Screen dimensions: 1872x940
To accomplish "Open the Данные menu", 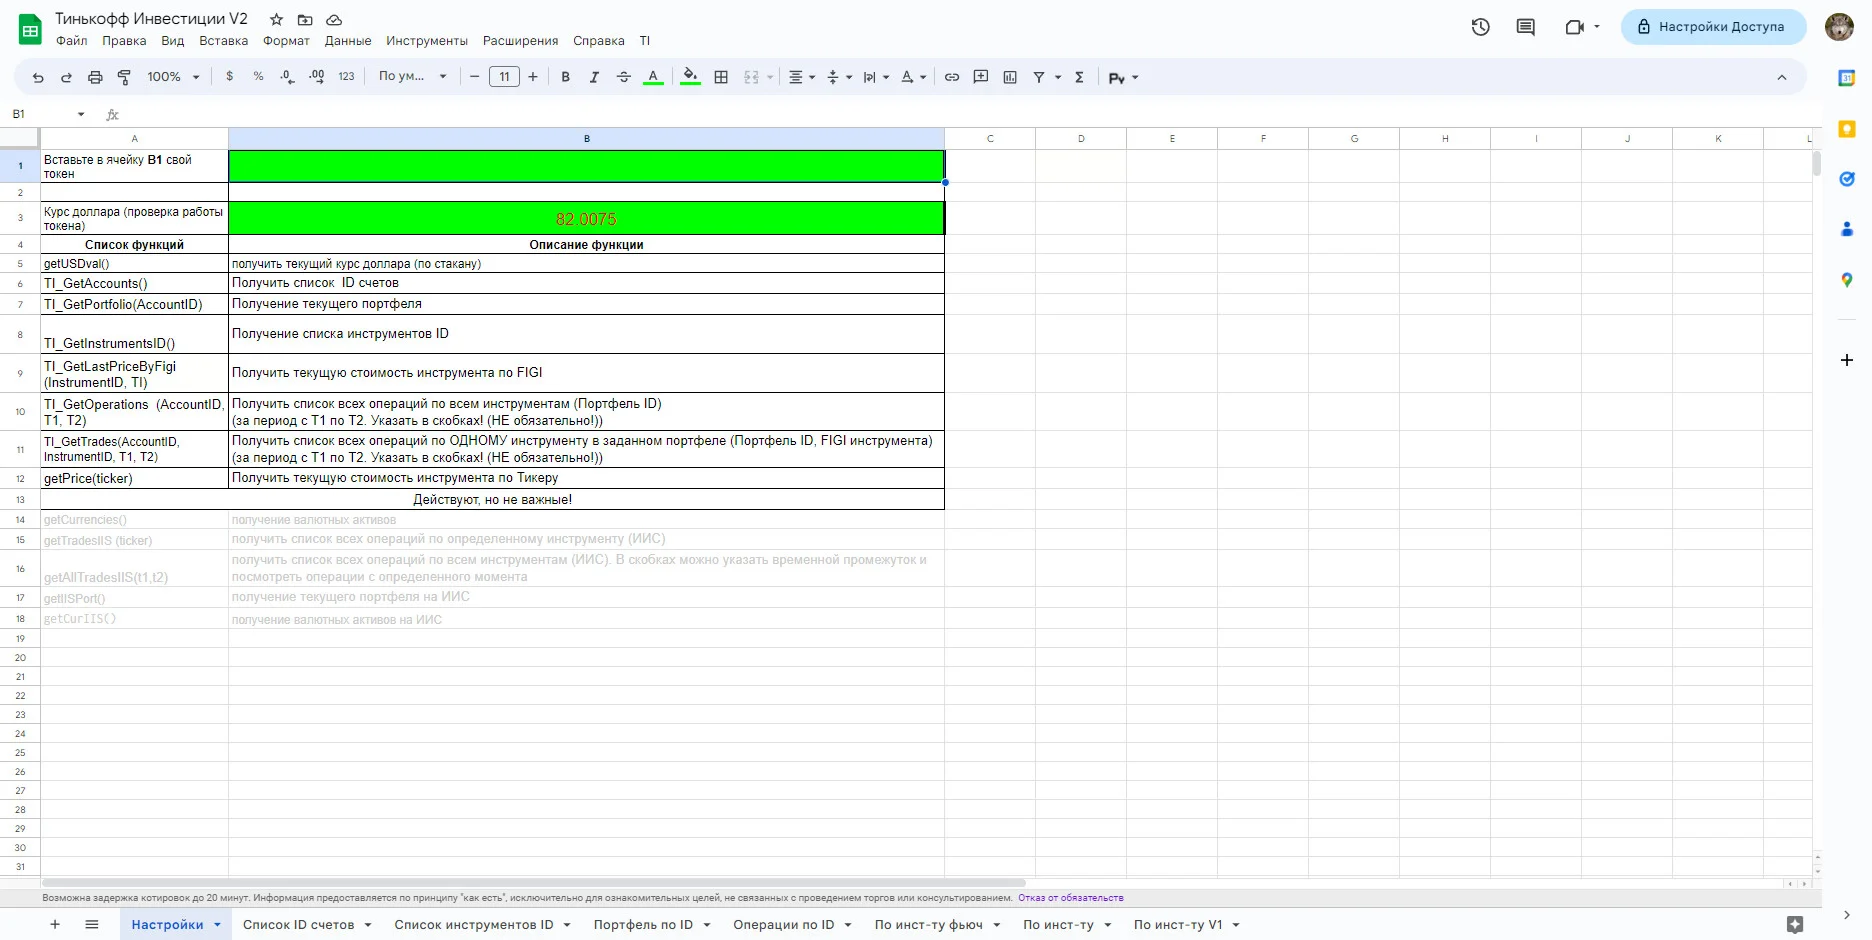I will (348, 41).
